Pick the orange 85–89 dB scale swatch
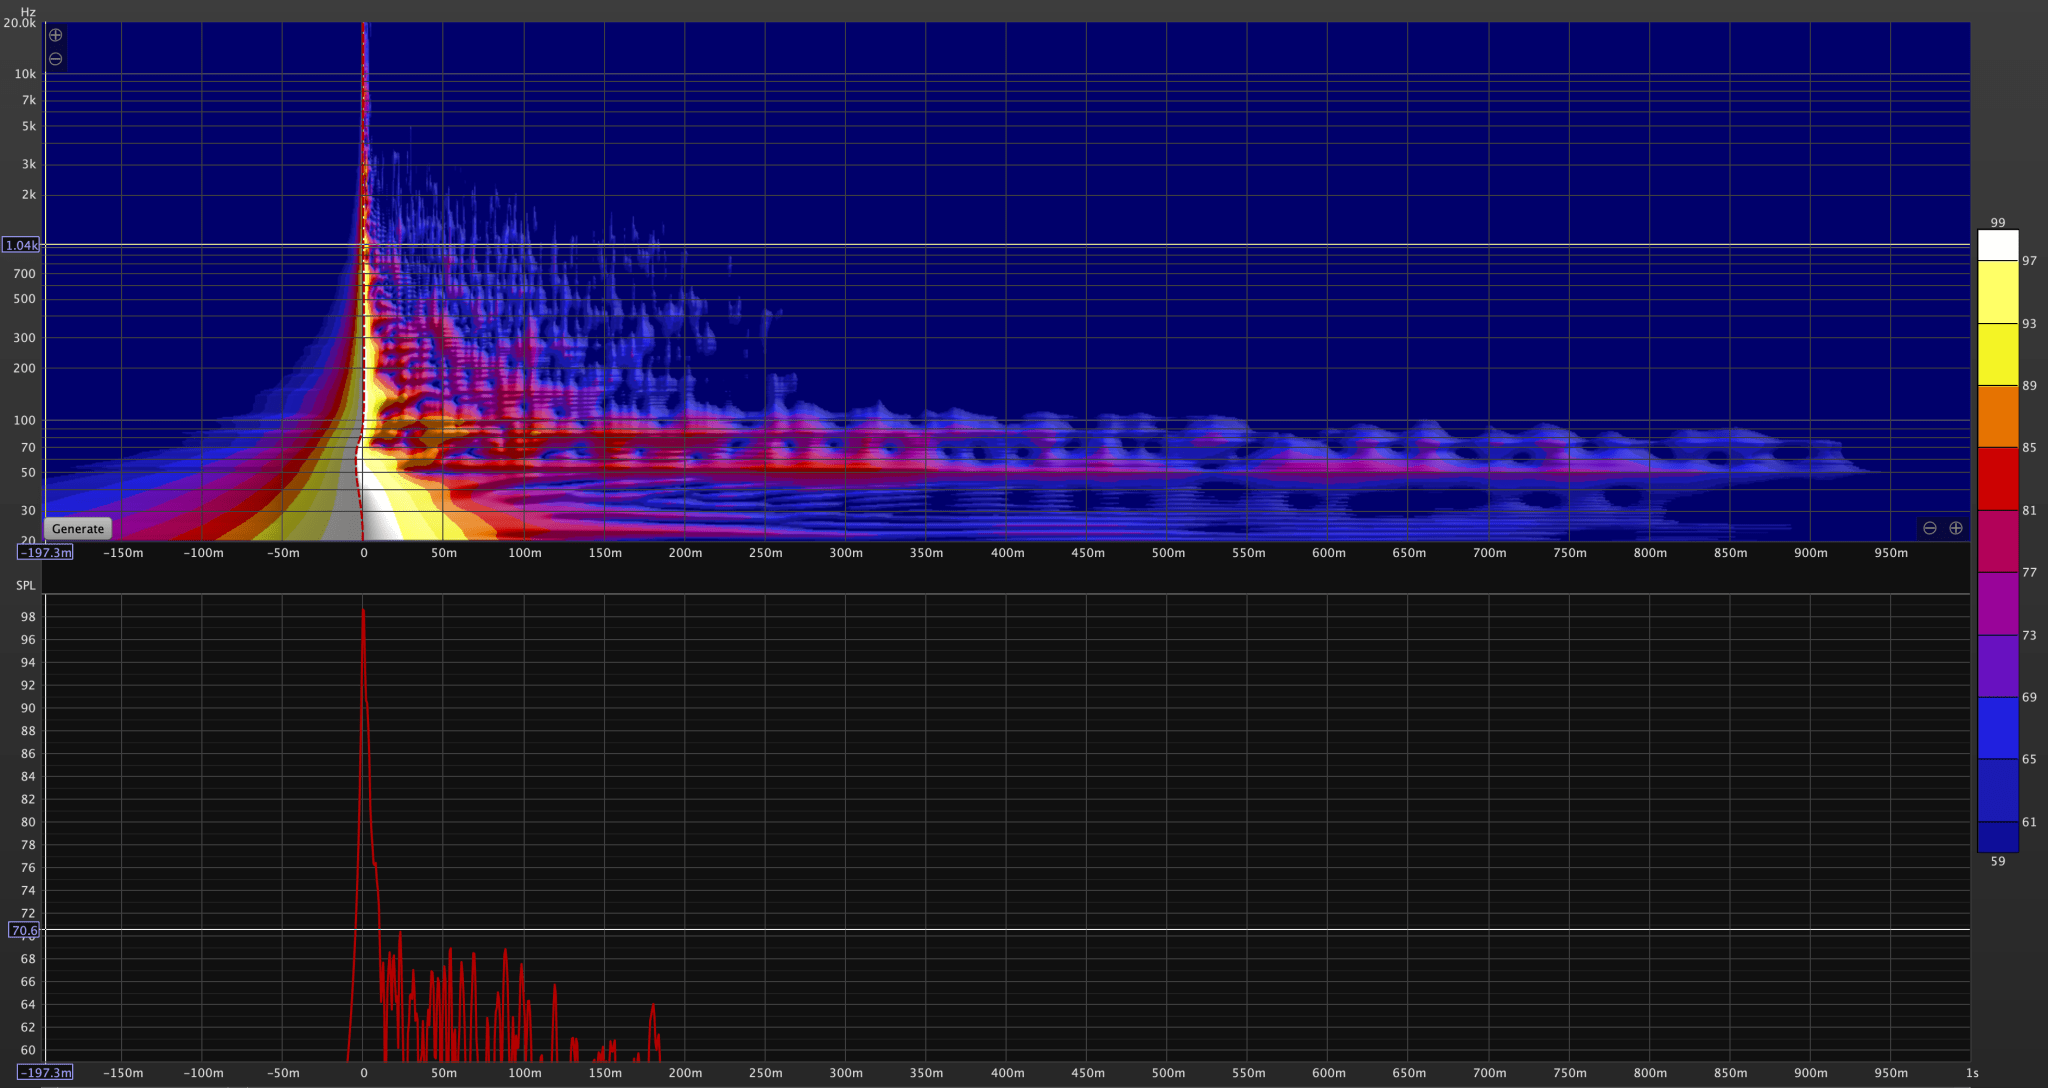2048x1088 pixels. click(x=1998, y=416)
